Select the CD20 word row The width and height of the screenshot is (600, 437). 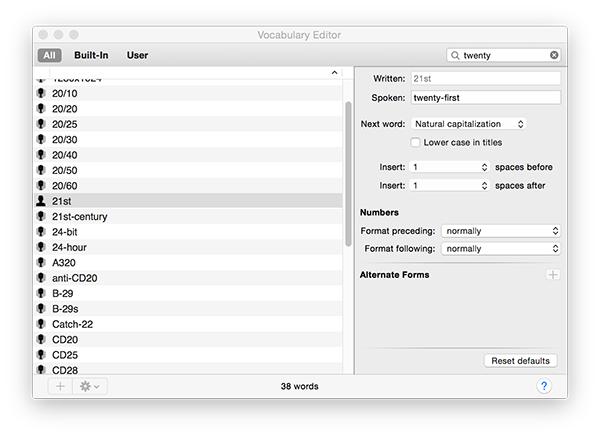tap(188, 339)
